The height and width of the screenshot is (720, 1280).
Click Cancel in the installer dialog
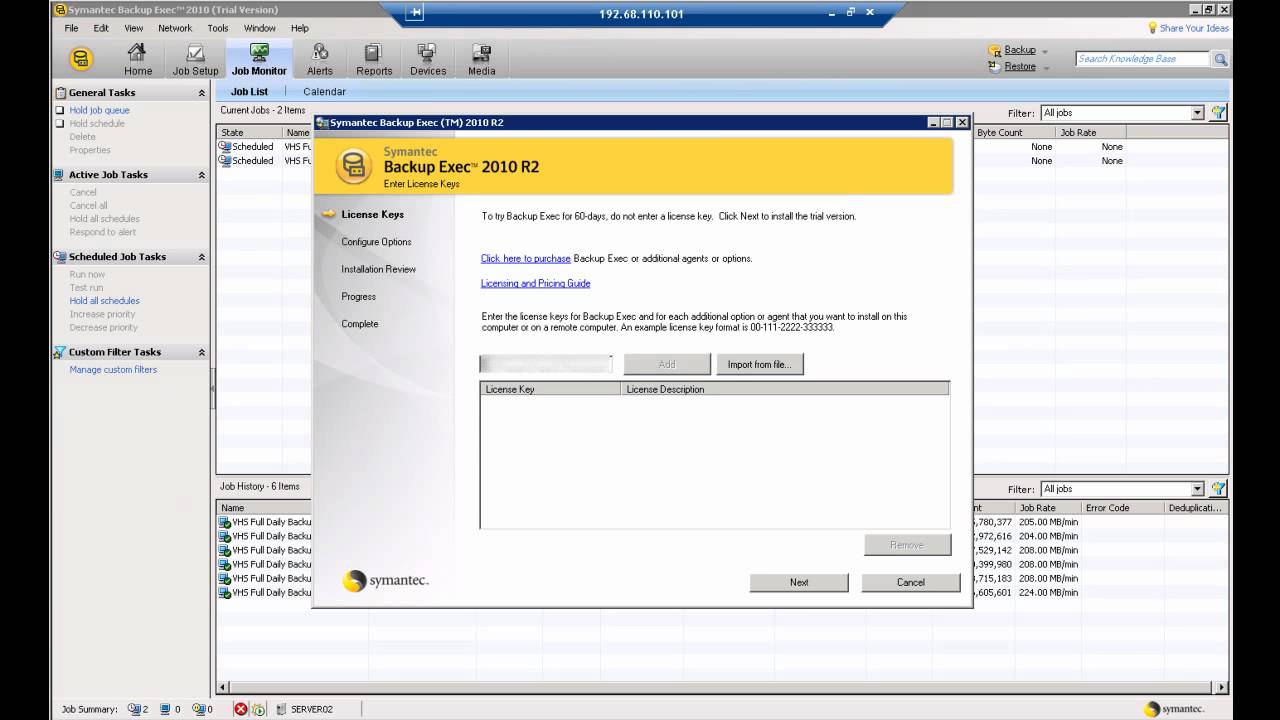click(x=911, y=582)
